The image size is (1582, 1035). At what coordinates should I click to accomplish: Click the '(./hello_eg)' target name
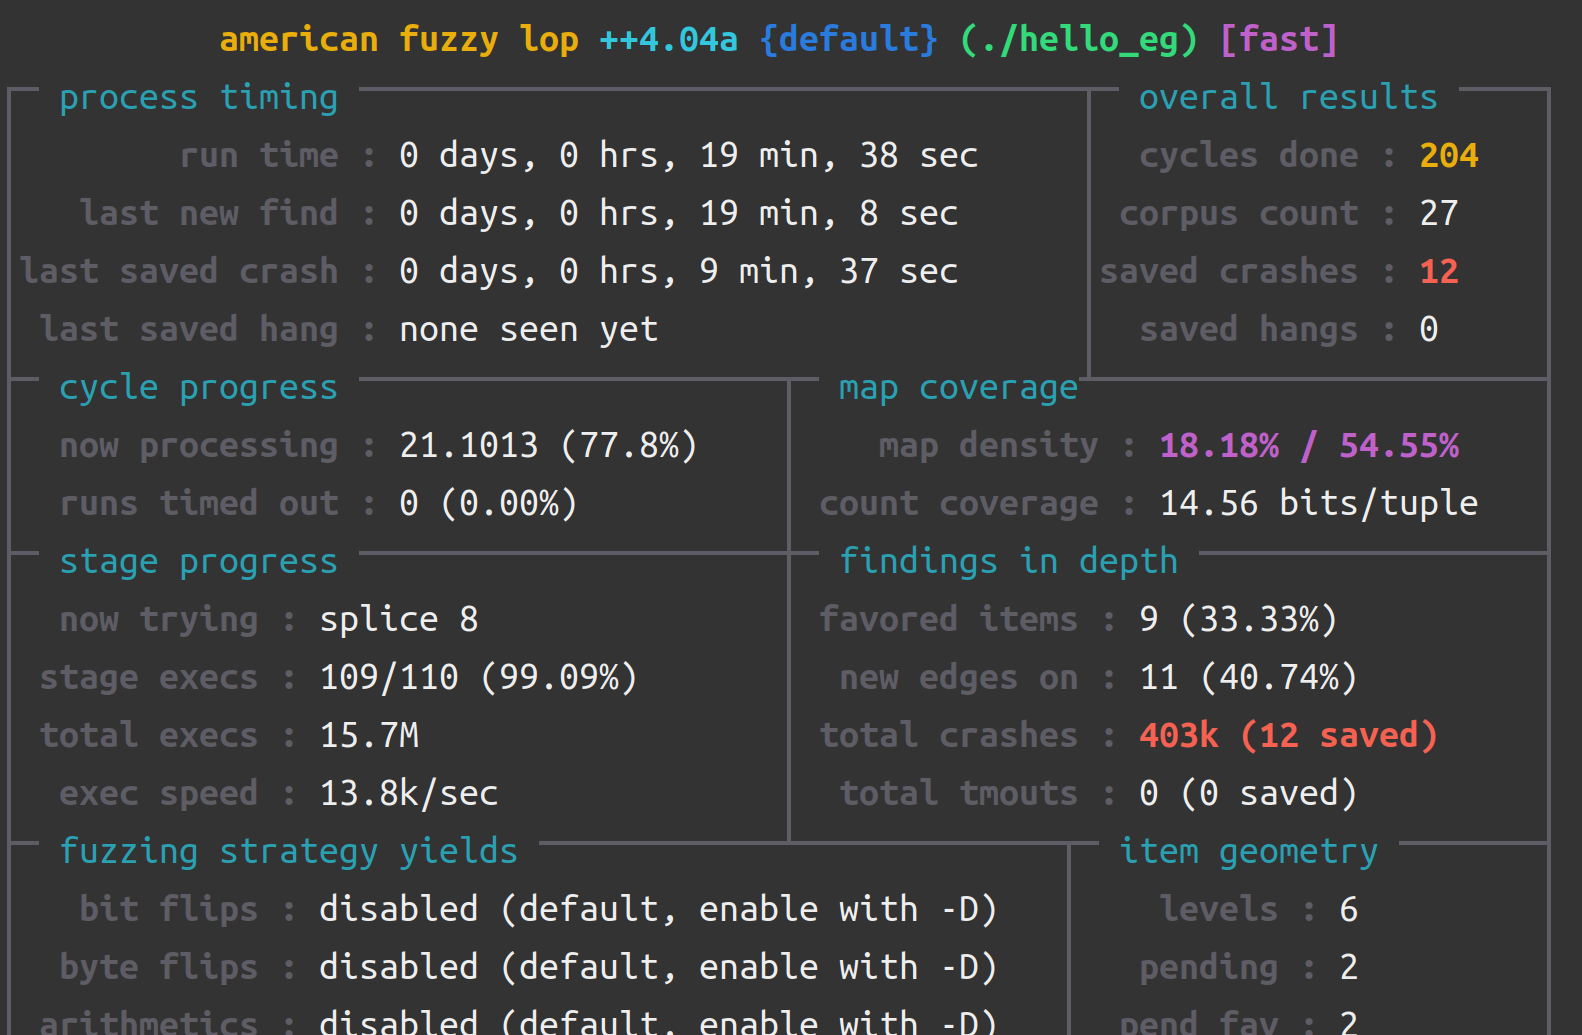tap(1079, 40)
